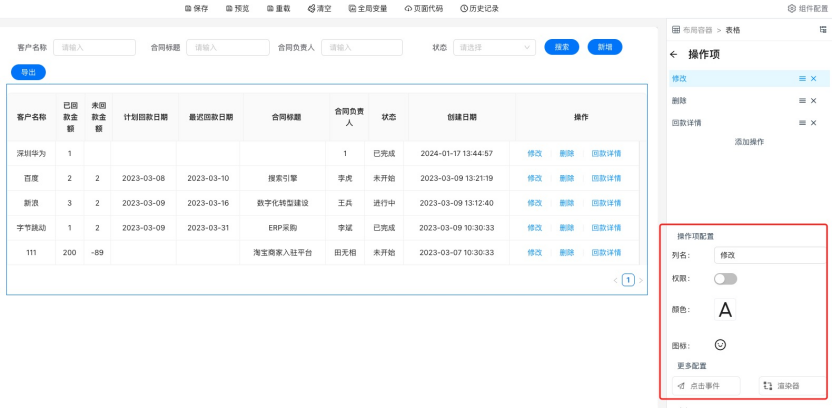
Task: Click the 保存 save toolbar item
Action: 196,8
